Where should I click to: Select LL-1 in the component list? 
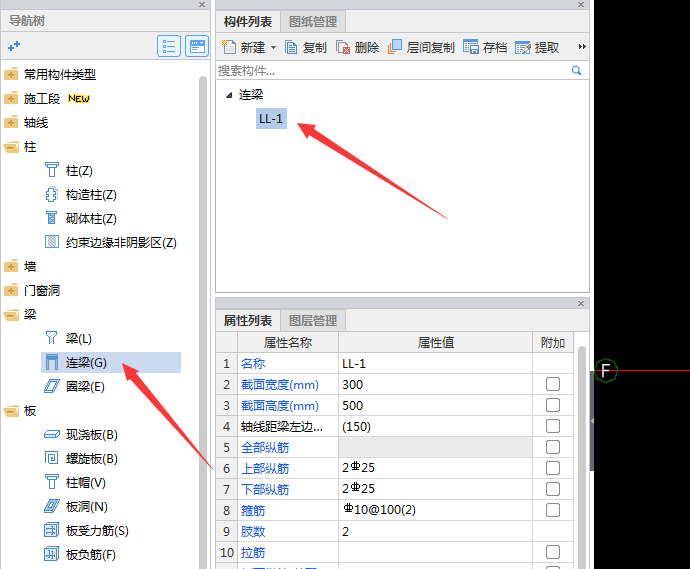[x=271, y=118]
